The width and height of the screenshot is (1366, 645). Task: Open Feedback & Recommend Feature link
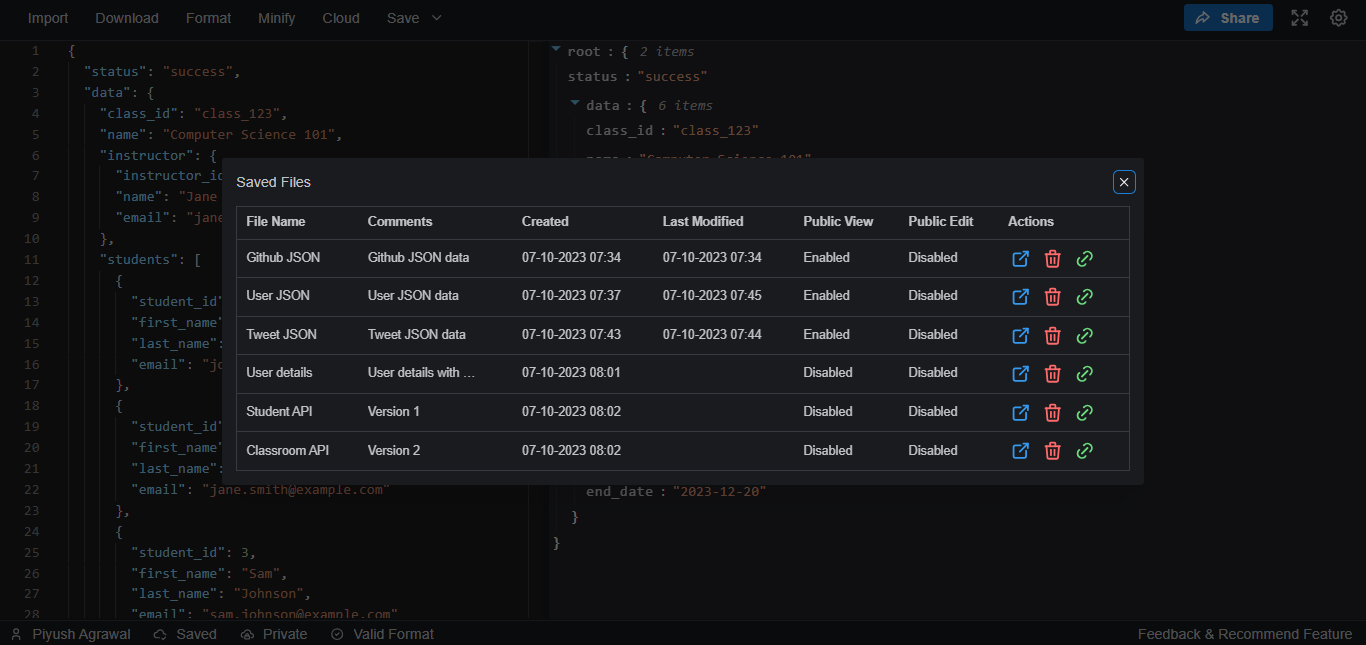tap(1244, 634)
